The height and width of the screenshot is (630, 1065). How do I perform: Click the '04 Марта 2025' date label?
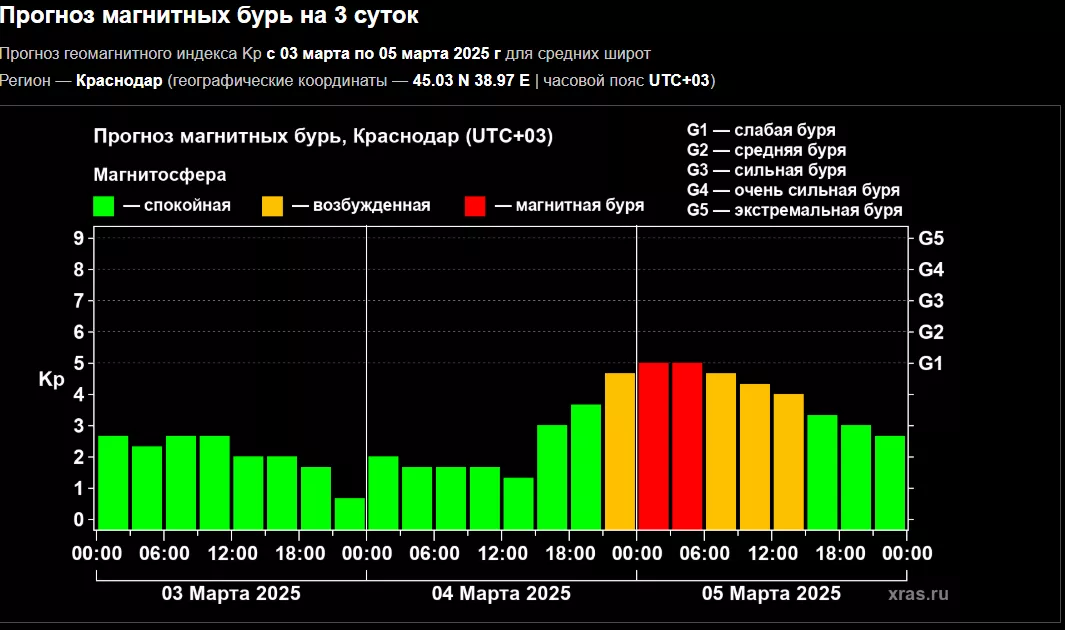[x=501, y=593]
